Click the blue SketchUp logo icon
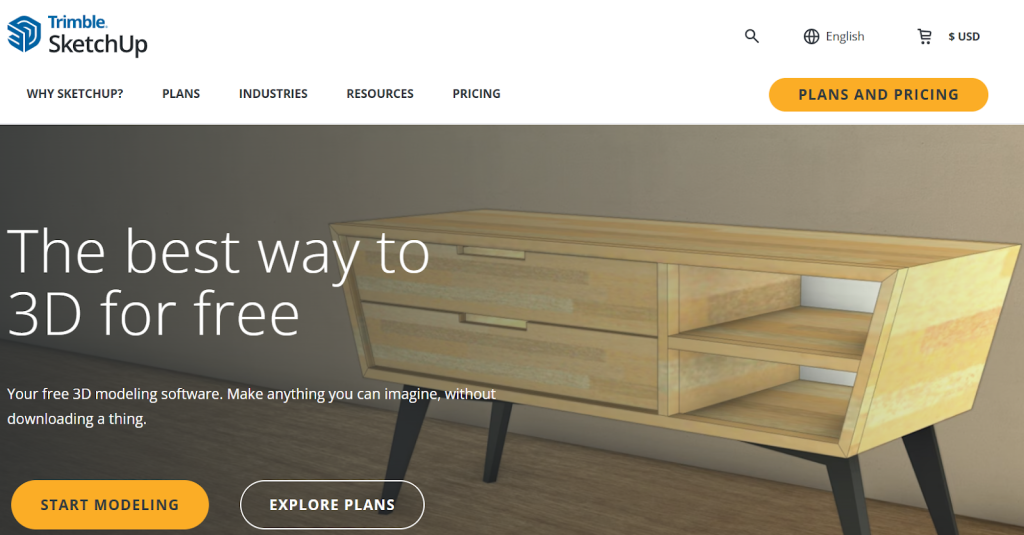1024x535 pixels. click(x=24, y=34)
